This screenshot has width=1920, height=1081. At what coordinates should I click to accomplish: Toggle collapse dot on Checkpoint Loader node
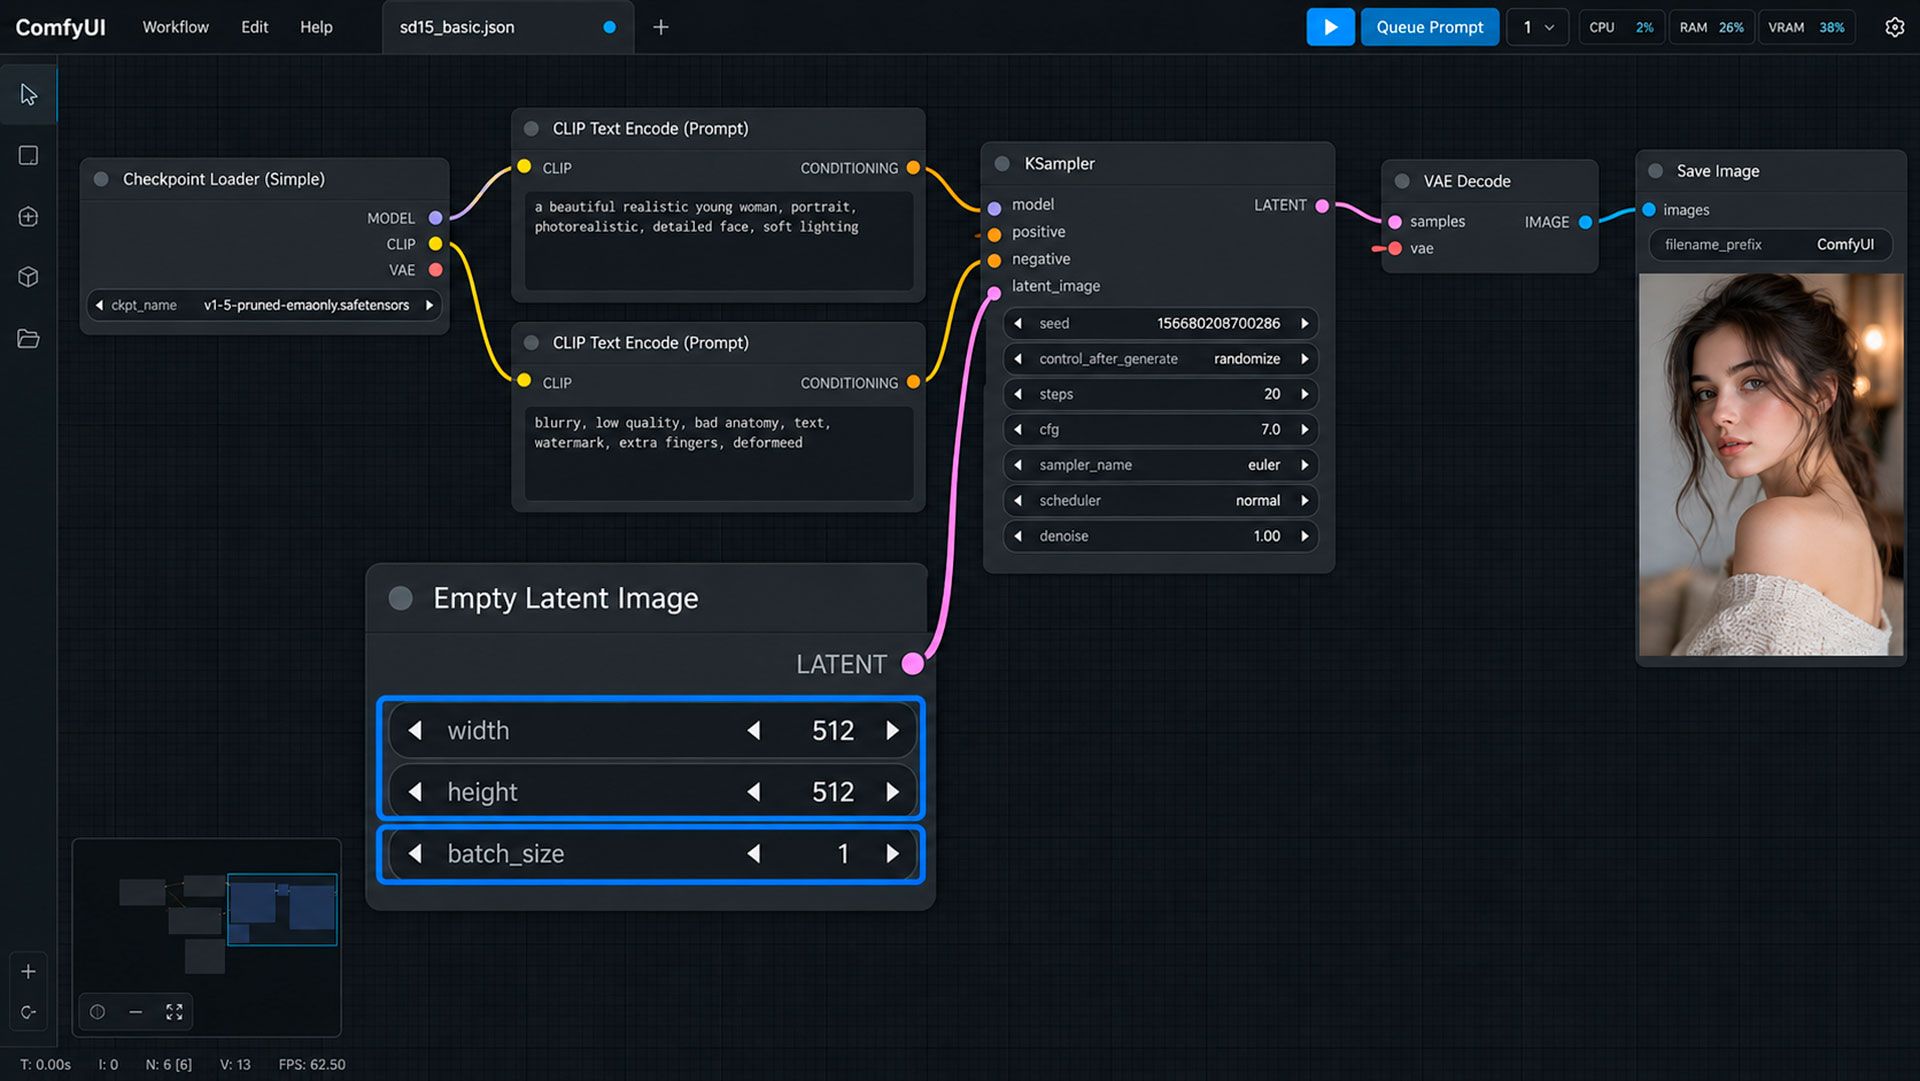point(101,179)
